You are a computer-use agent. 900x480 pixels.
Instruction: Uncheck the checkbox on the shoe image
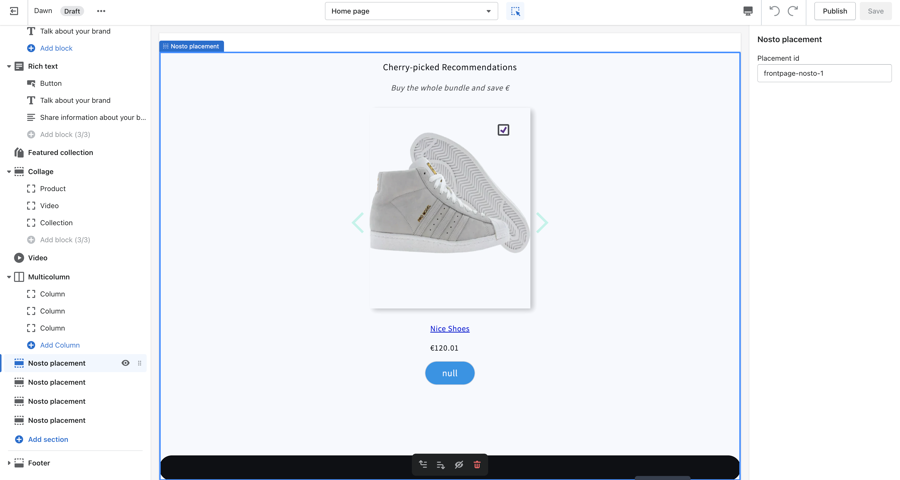(503, 130)
